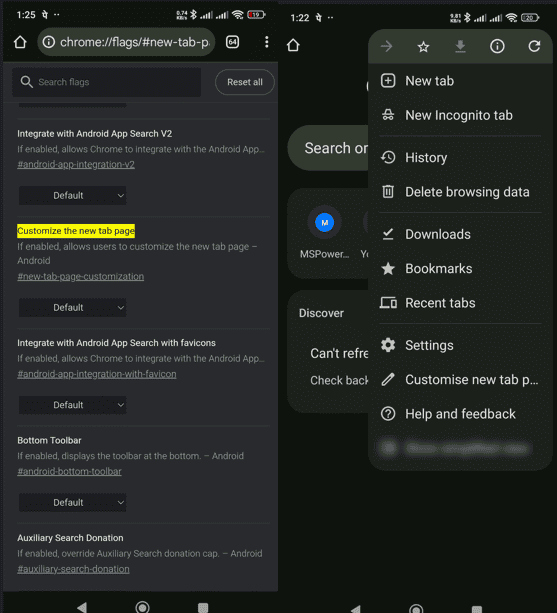Image resolution: width=557 pixels, height=613 pixels.
Task: Click the Settings gear icon
Action: (x=388, y=345)
